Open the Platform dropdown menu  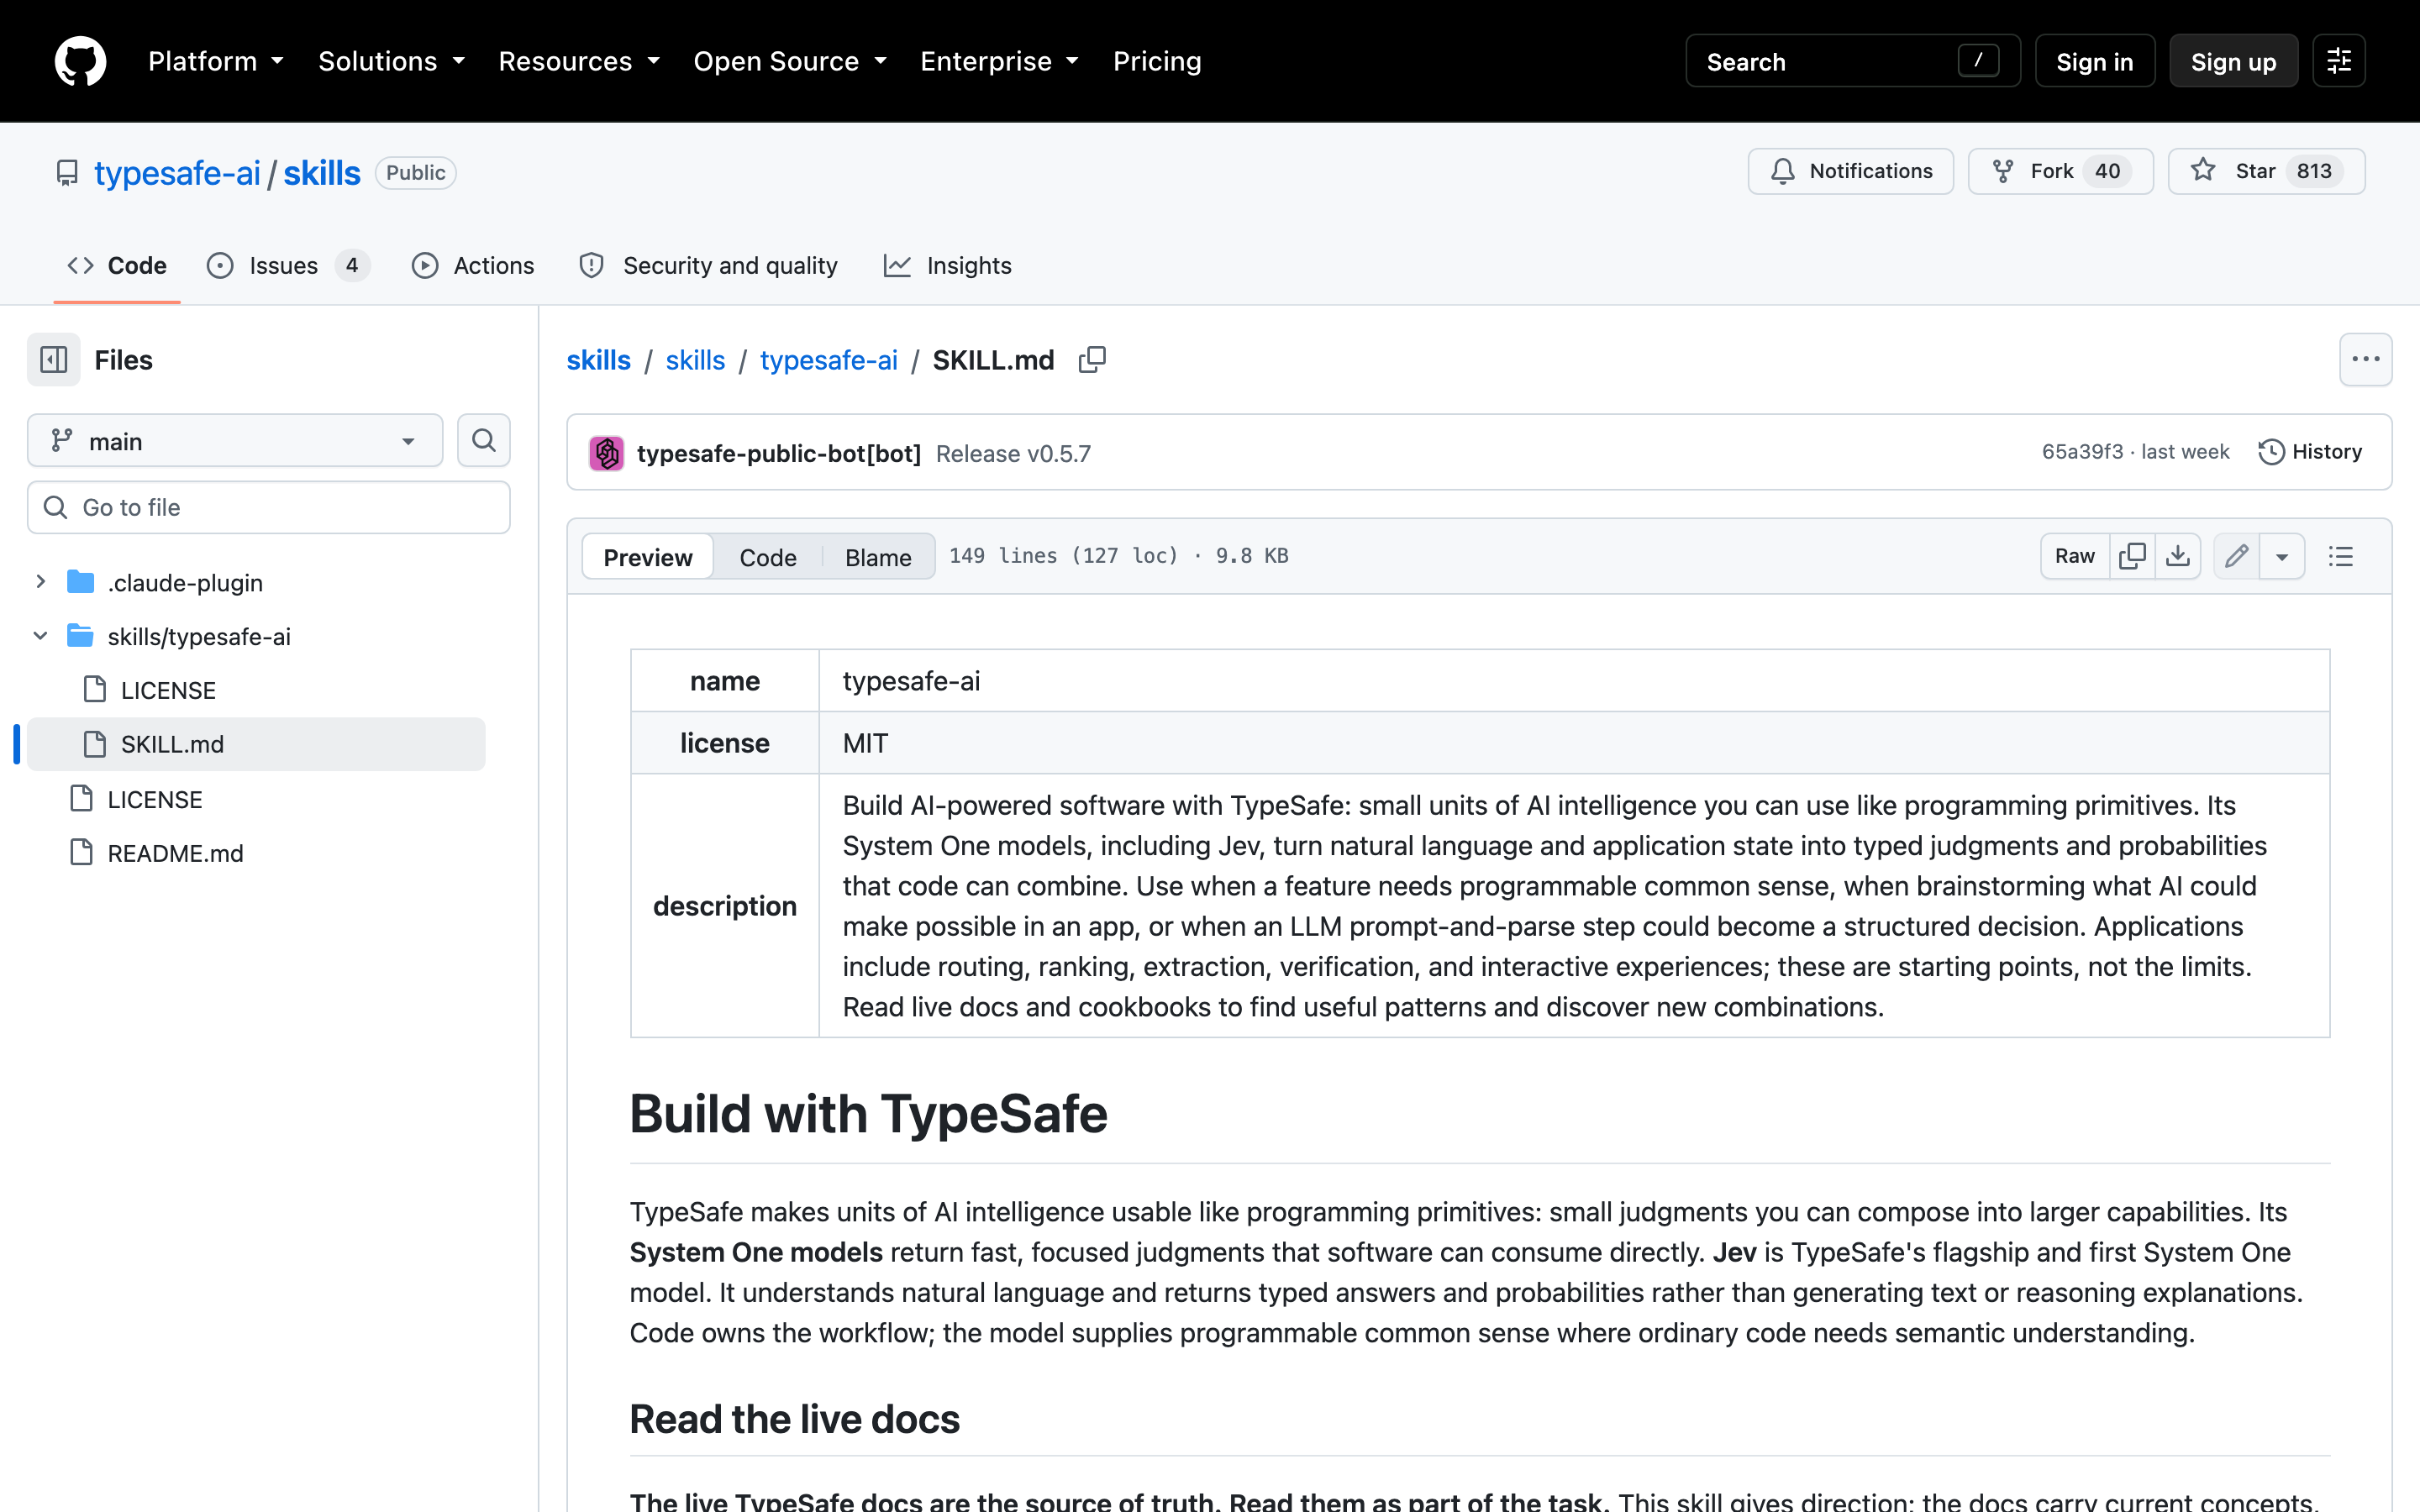pyautogui.click(x=216, y=61)
